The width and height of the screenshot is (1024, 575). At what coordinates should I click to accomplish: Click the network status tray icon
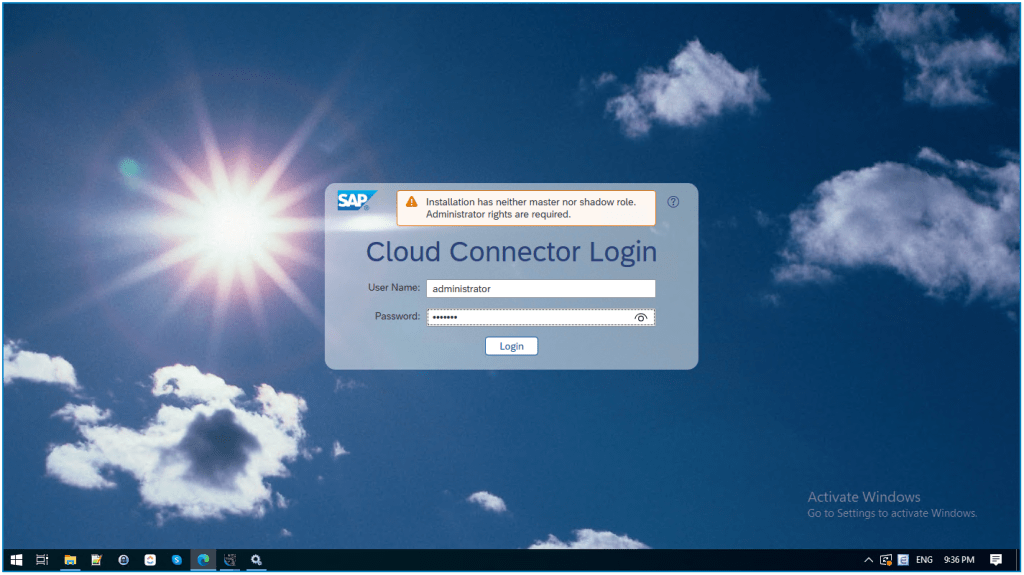[x=885, y=560]
